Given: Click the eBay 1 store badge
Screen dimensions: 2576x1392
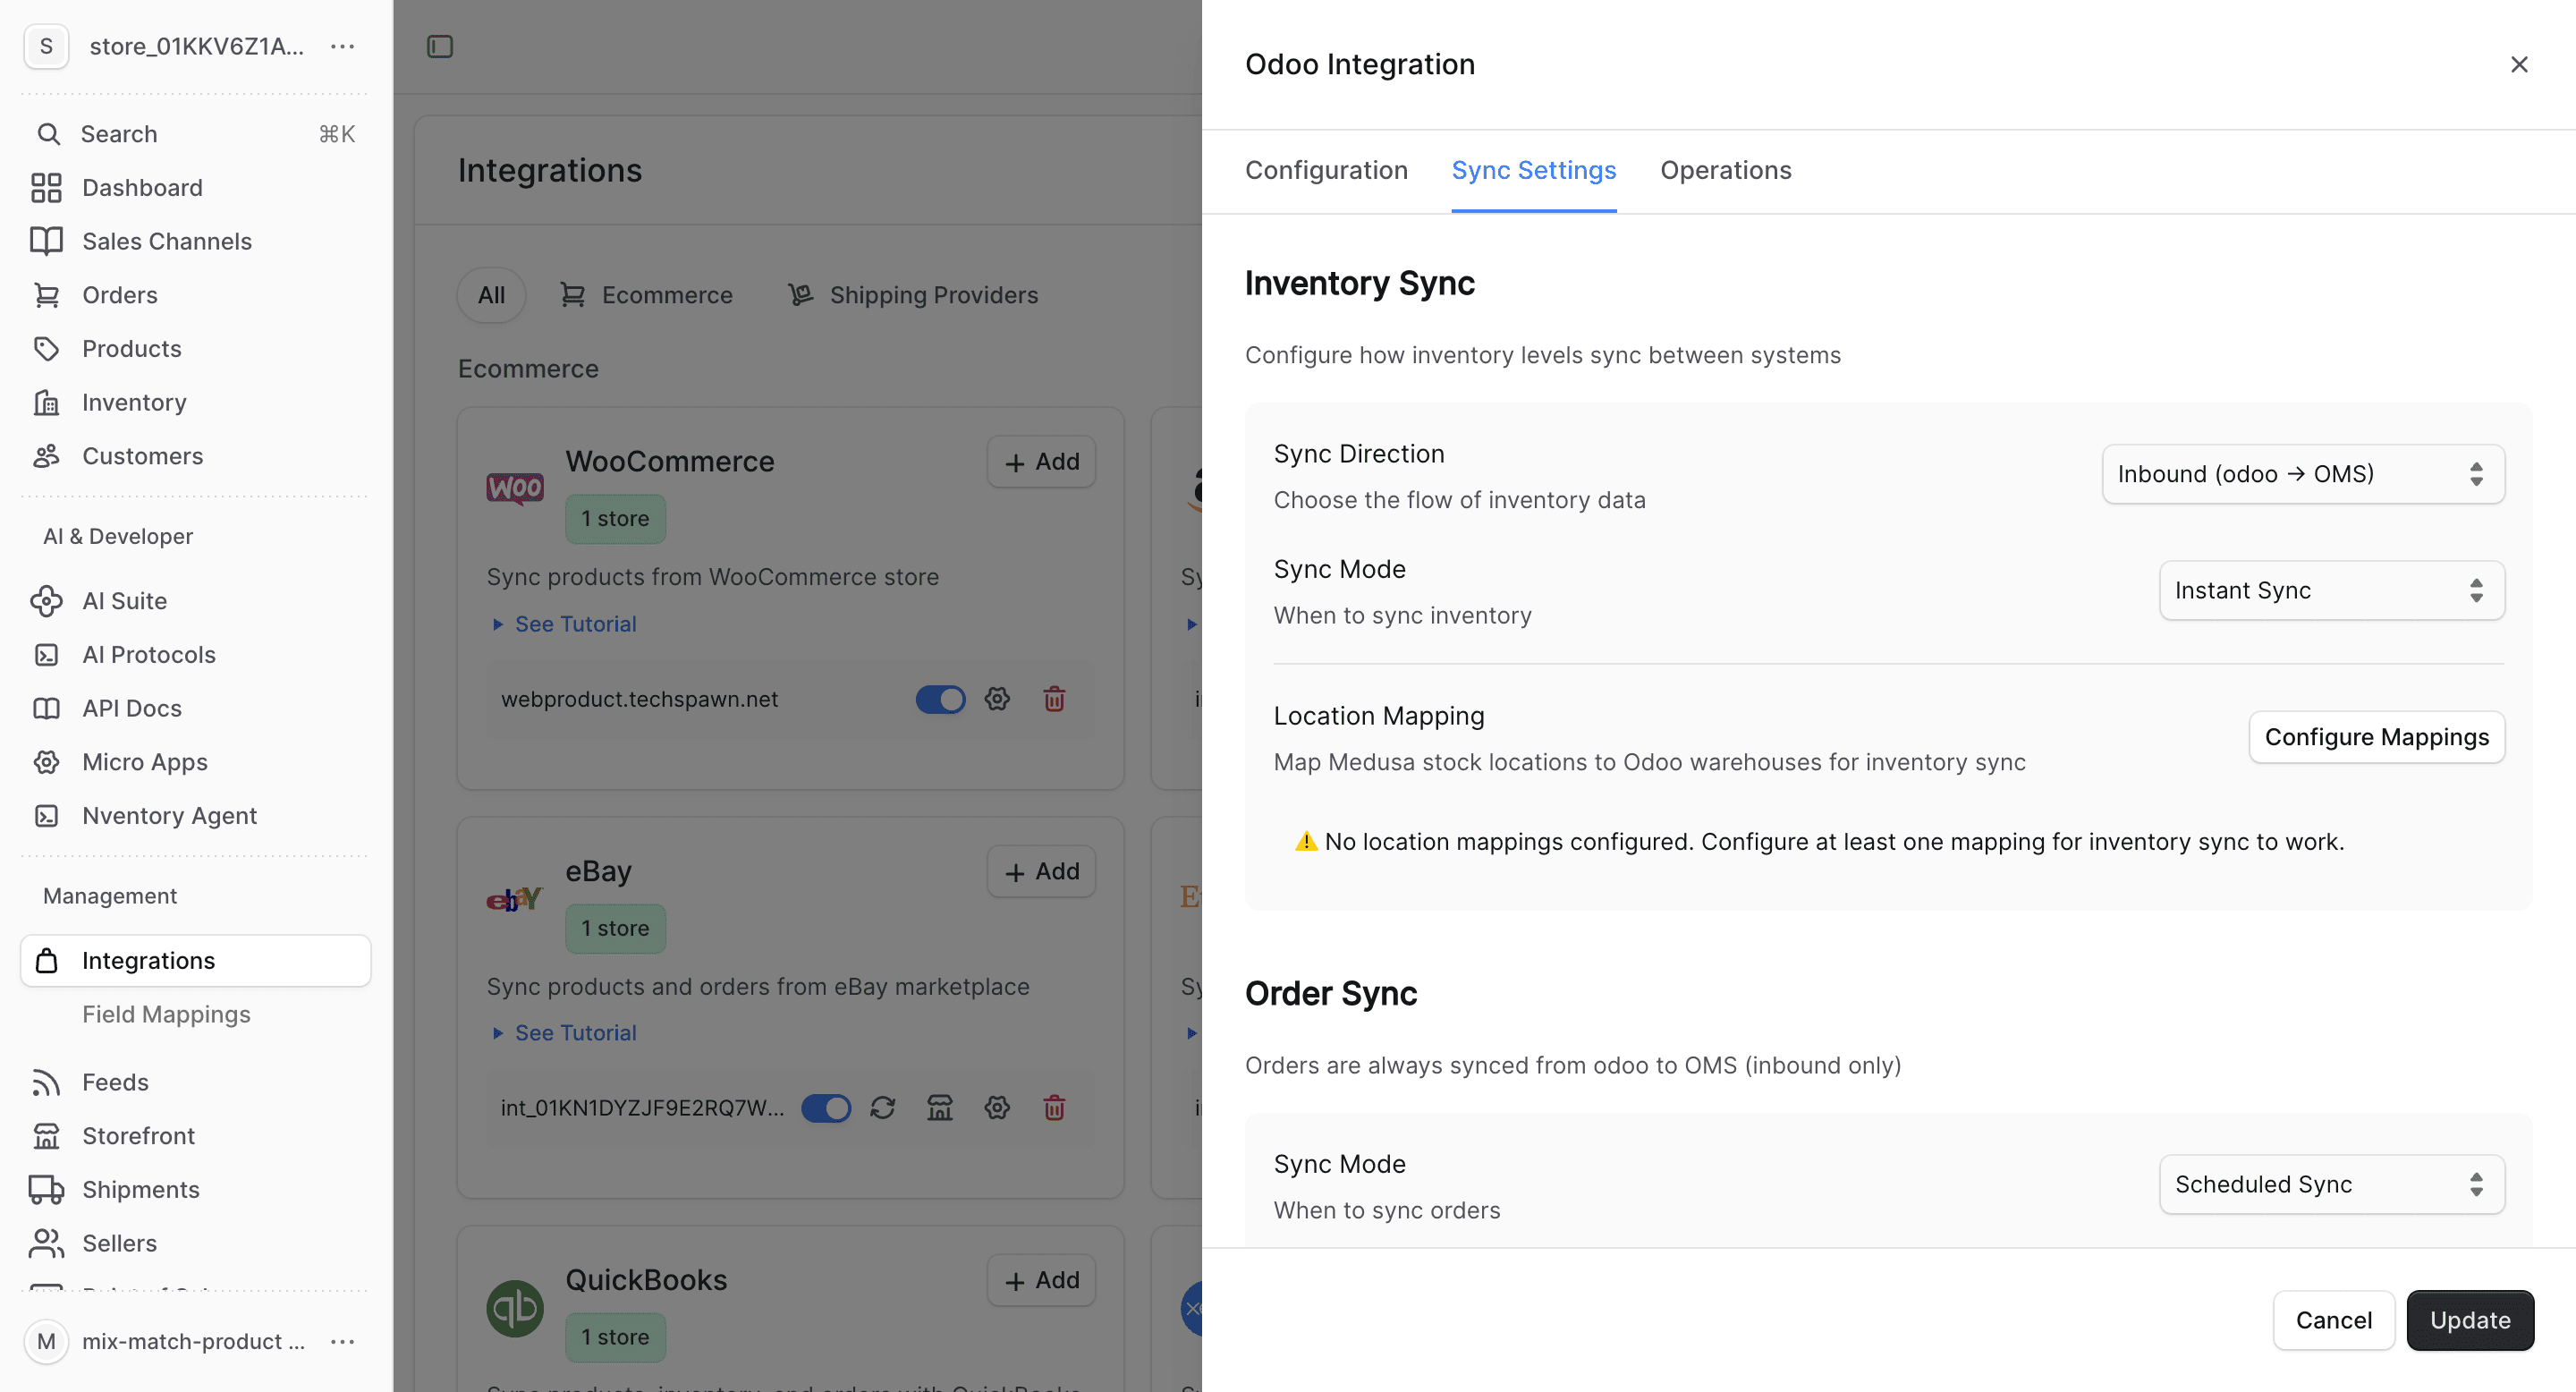Looking at the screenshot, I should coord(615,928).
